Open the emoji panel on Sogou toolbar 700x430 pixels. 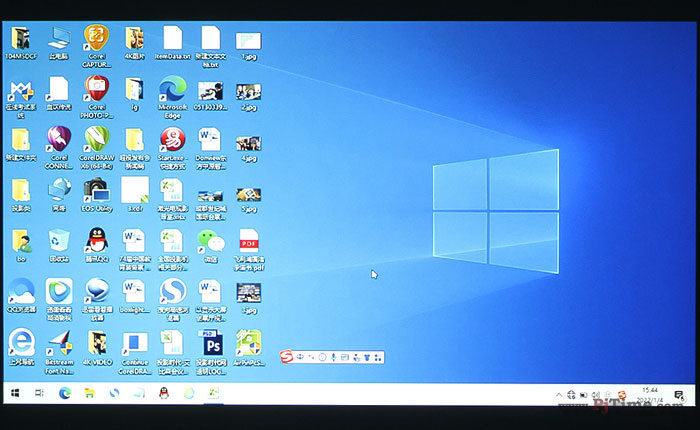[x=322, y=357]
